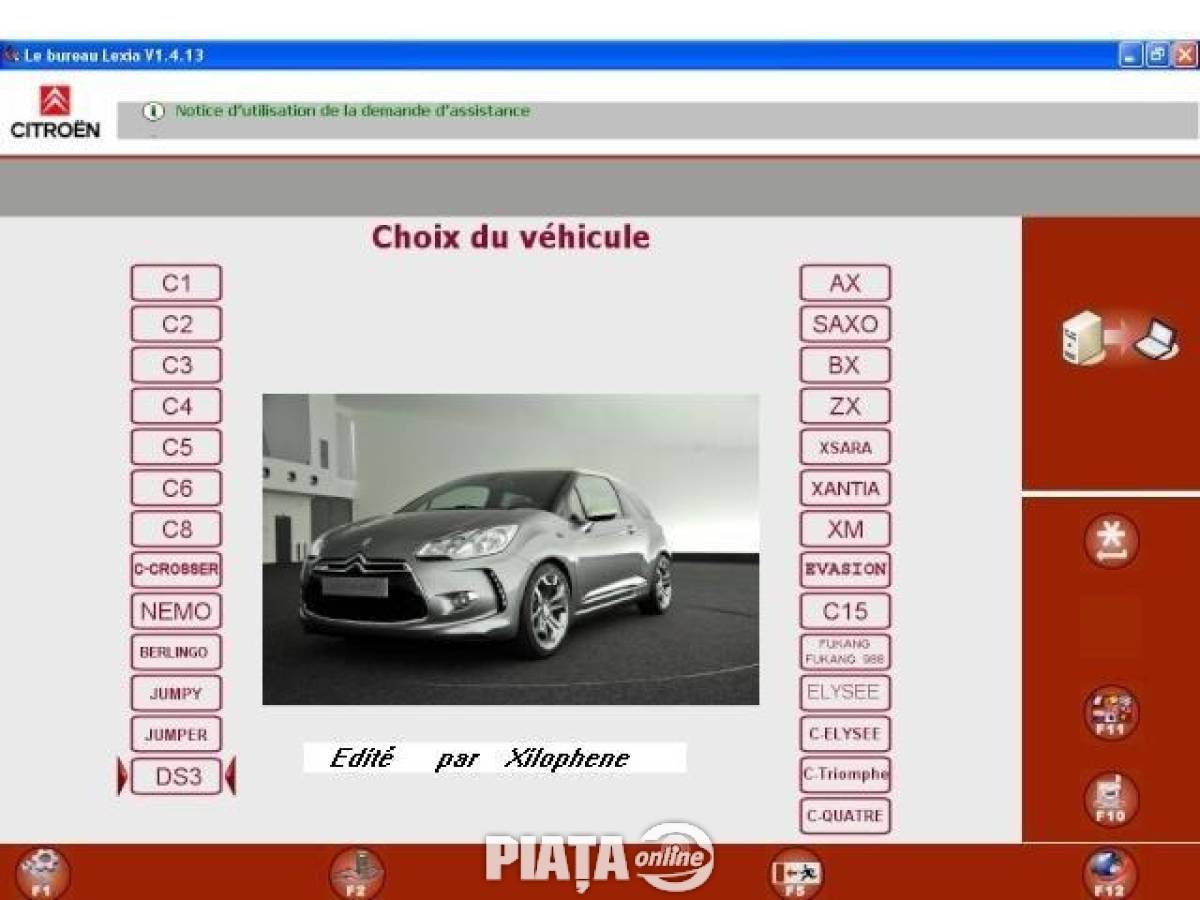Pick the NEMO vehicle button
This screenshot has width=1200, height=900.
tap(176, 611)
